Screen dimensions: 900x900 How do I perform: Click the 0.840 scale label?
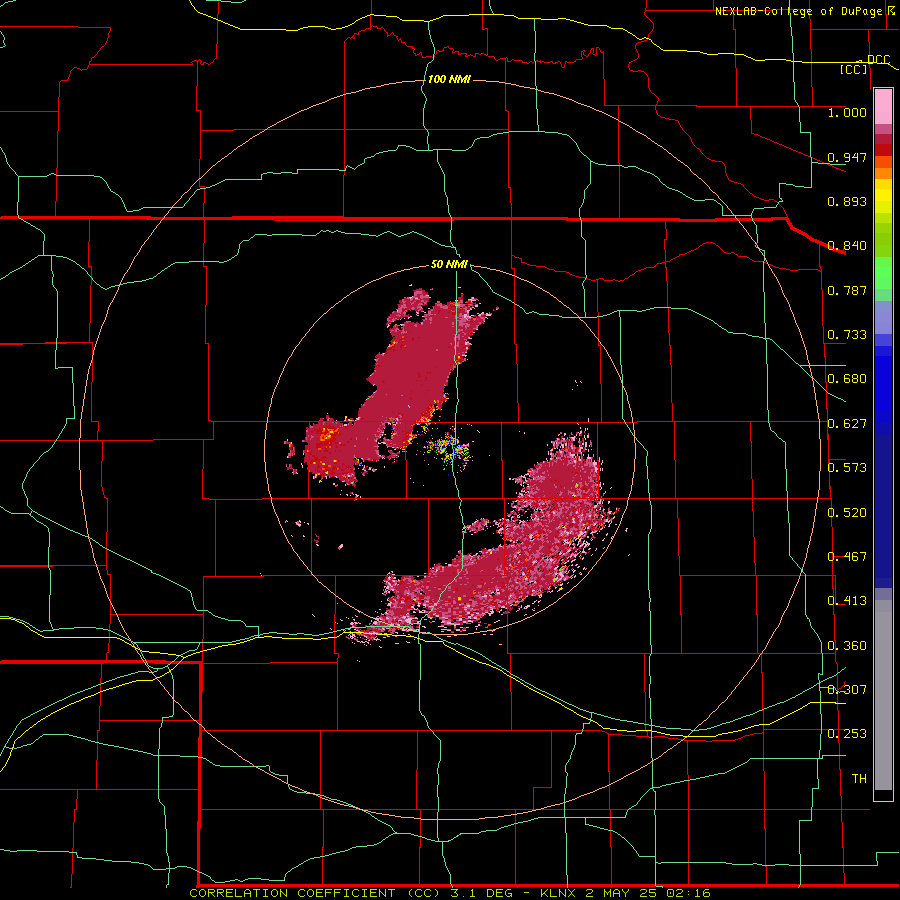click(x=847, y=246)
